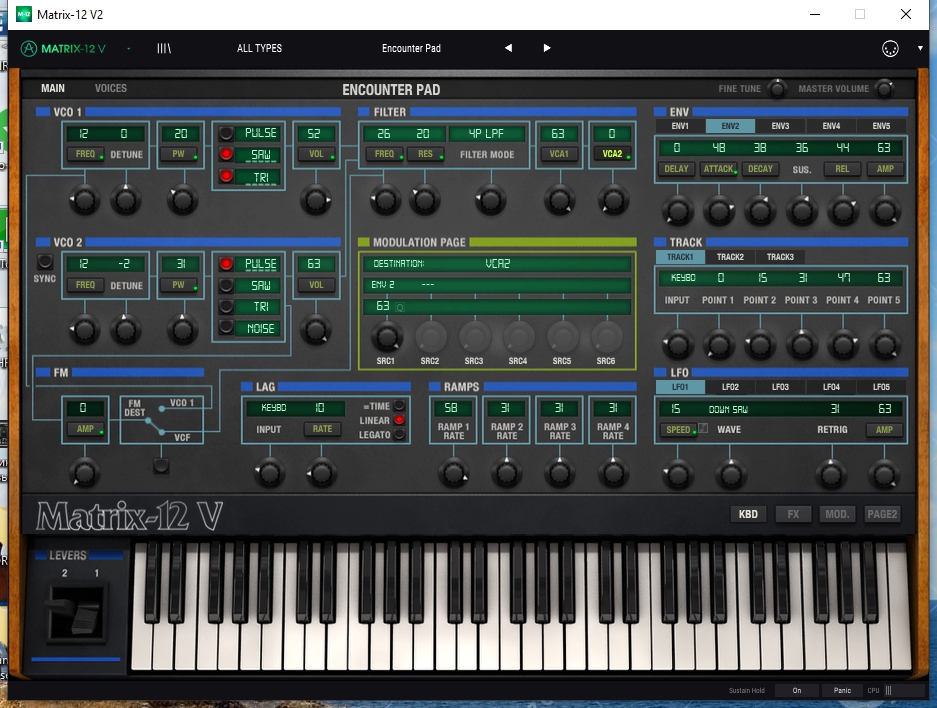This screenshot has width=937, height=708.
Task: Click the envelope DECAY button
Action: [760, 169]
